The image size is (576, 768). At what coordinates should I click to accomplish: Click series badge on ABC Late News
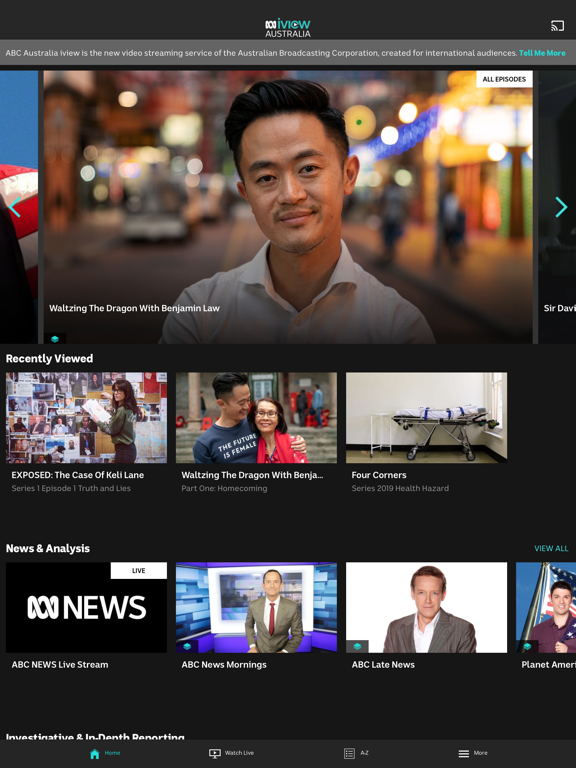pyautogui.click(x=357, y=647)
